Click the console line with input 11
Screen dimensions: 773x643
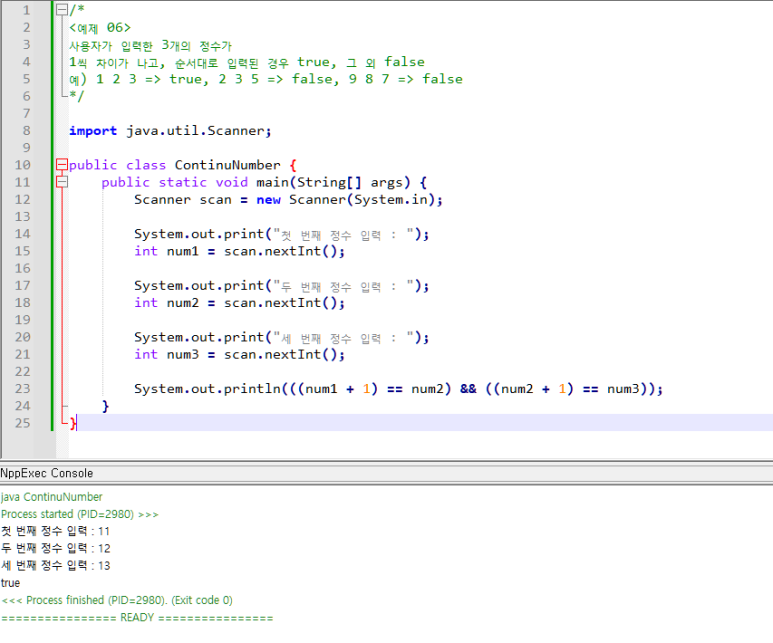point(55,531)
